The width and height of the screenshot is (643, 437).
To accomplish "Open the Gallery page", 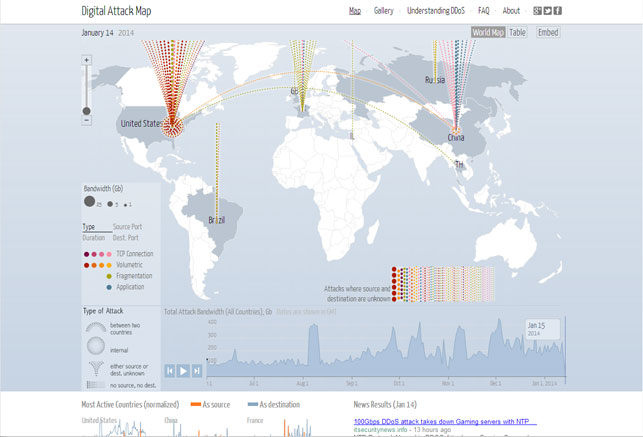I will pos(384,11).
